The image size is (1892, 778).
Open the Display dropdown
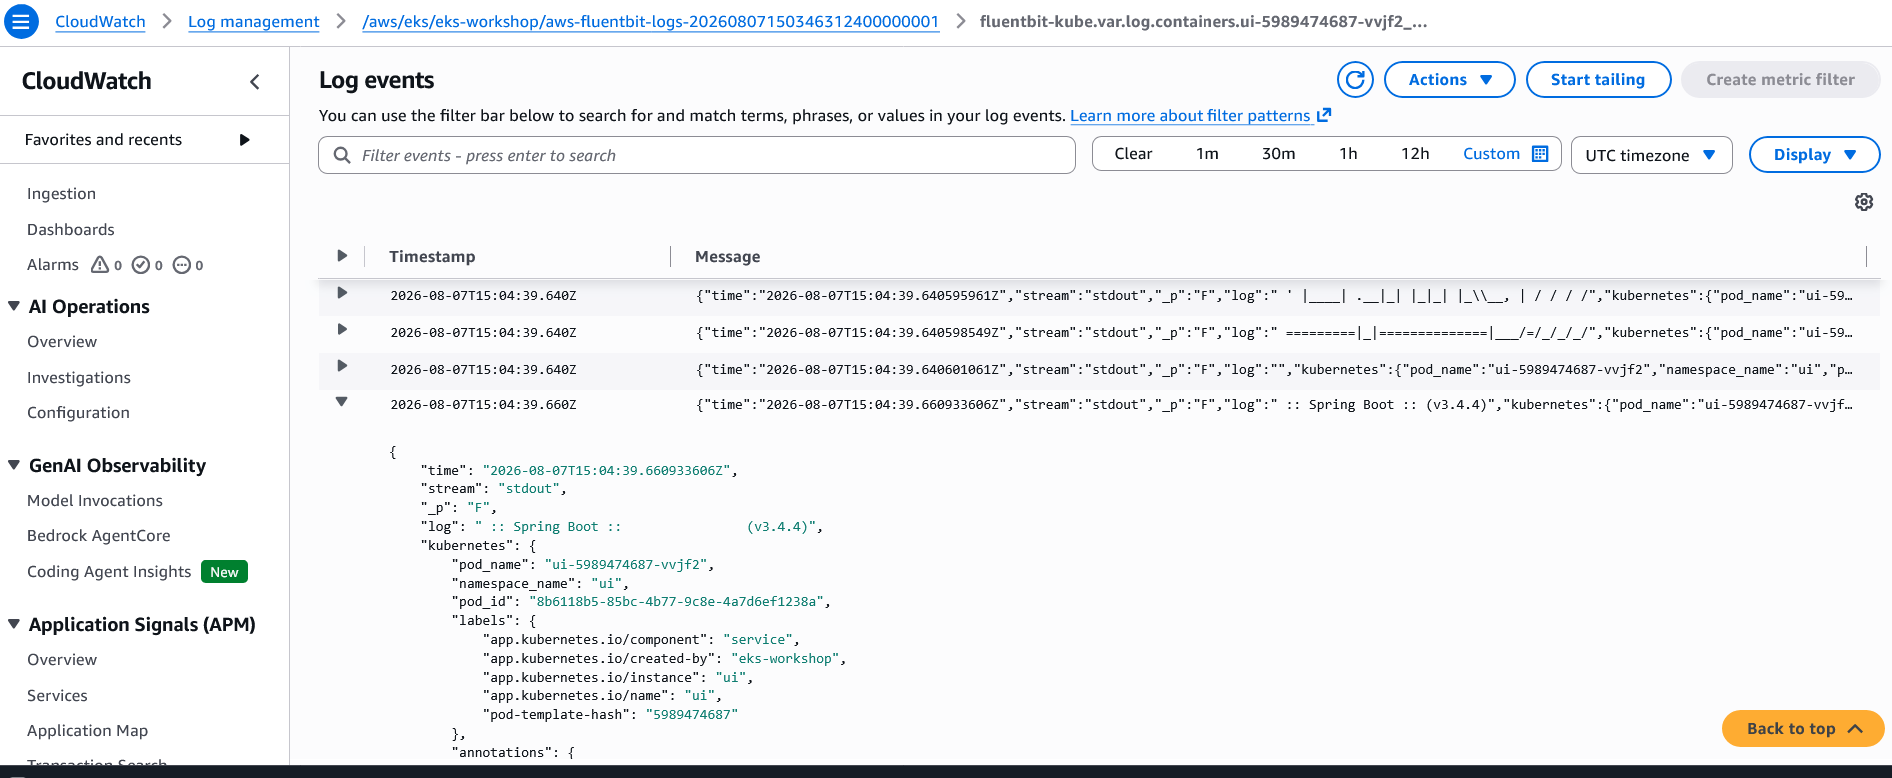point(1814,155)
